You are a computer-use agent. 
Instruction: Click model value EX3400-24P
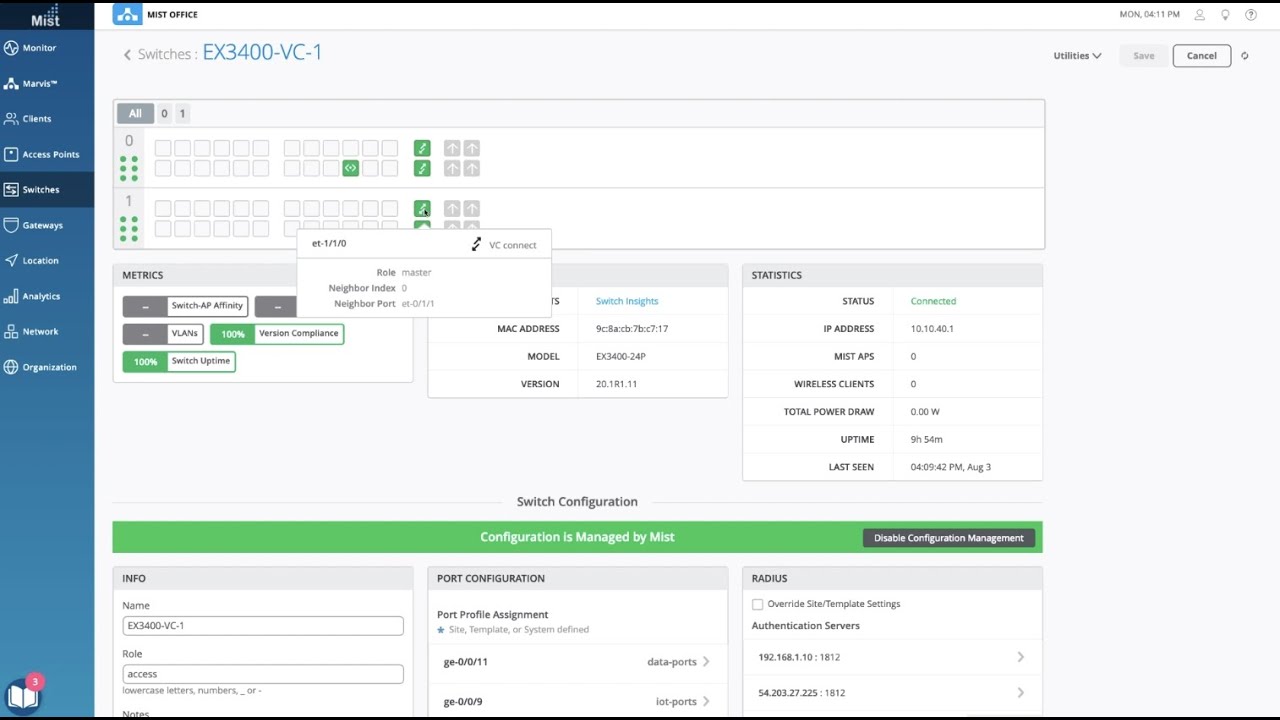[623, 356]
